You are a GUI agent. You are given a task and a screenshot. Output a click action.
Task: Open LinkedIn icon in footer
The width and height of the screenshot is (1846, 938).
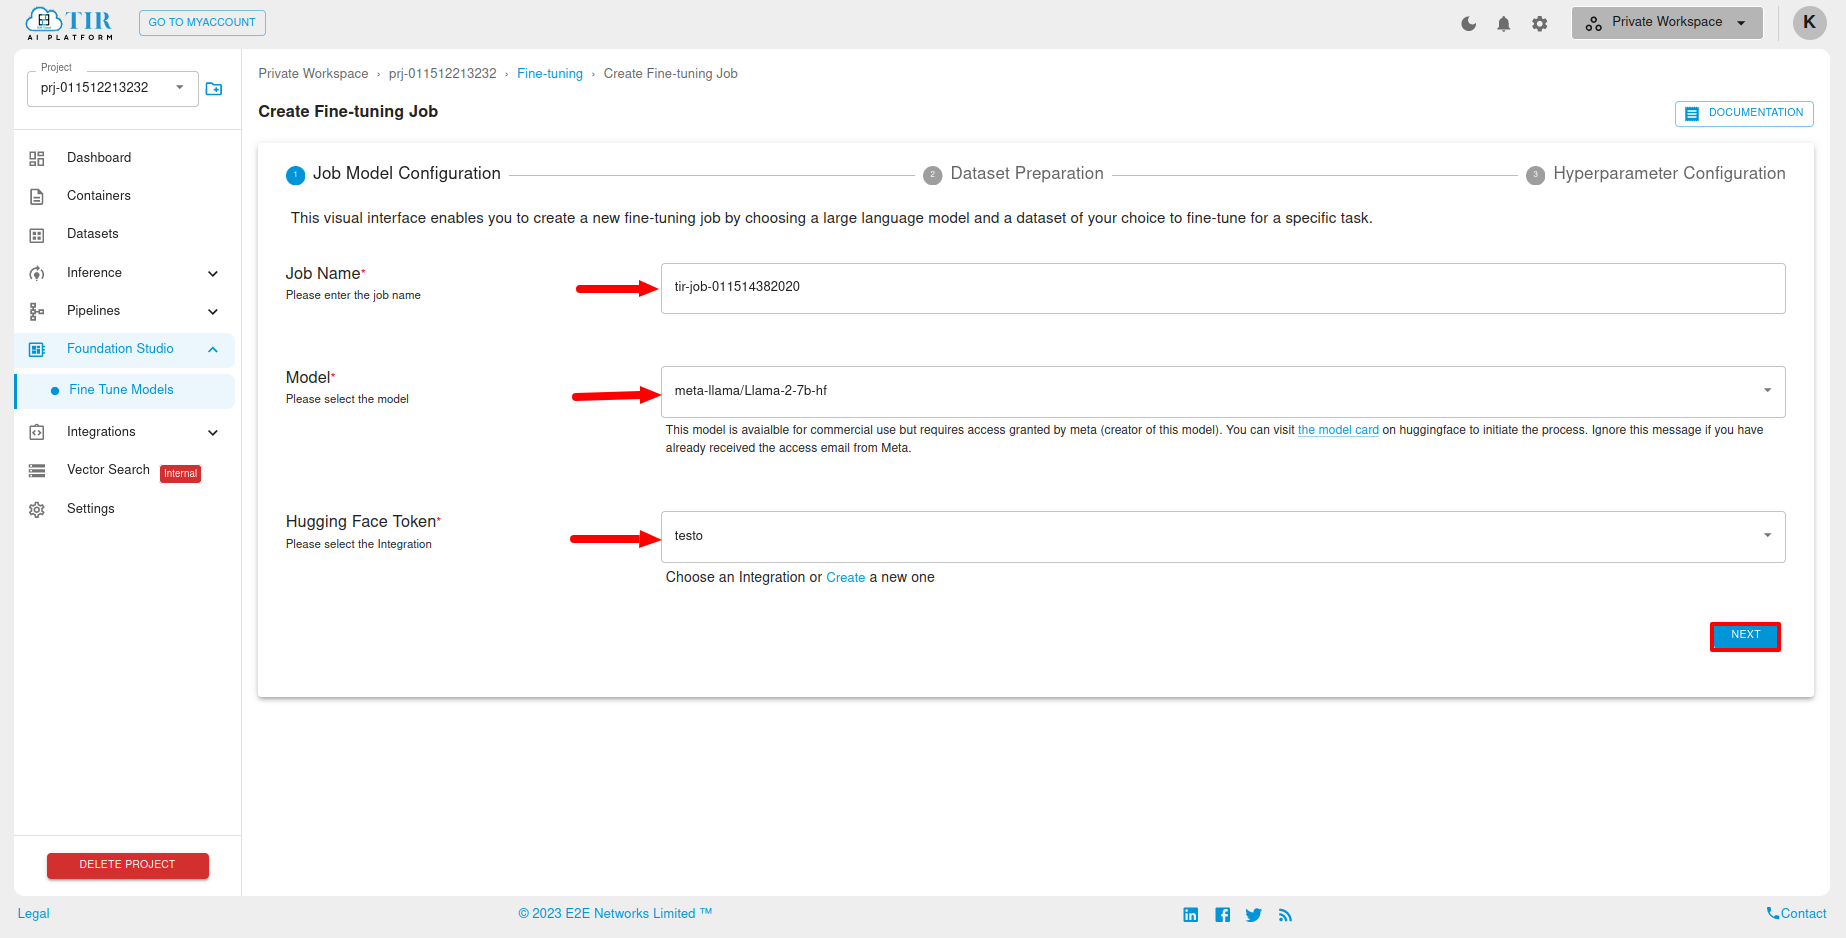point(1190,915)
